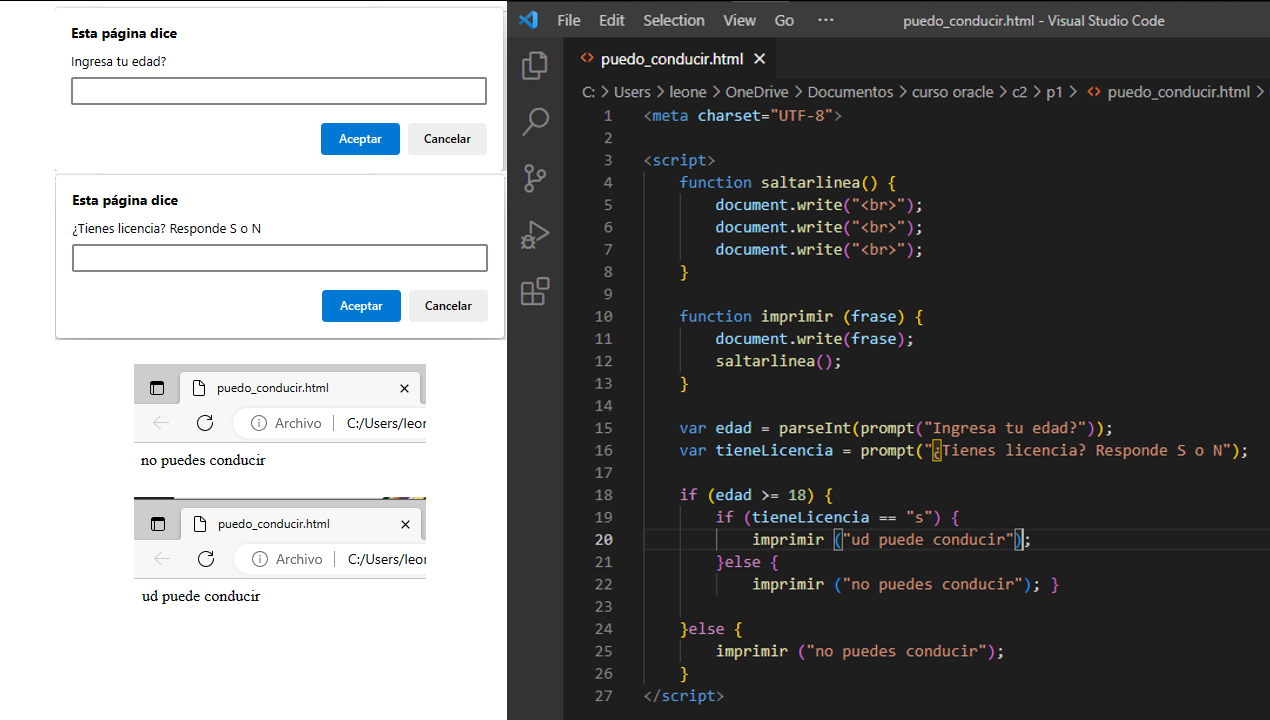
Task: Reload the browser page showing 'ud puede conducir'
Action: tap(206, 559)
